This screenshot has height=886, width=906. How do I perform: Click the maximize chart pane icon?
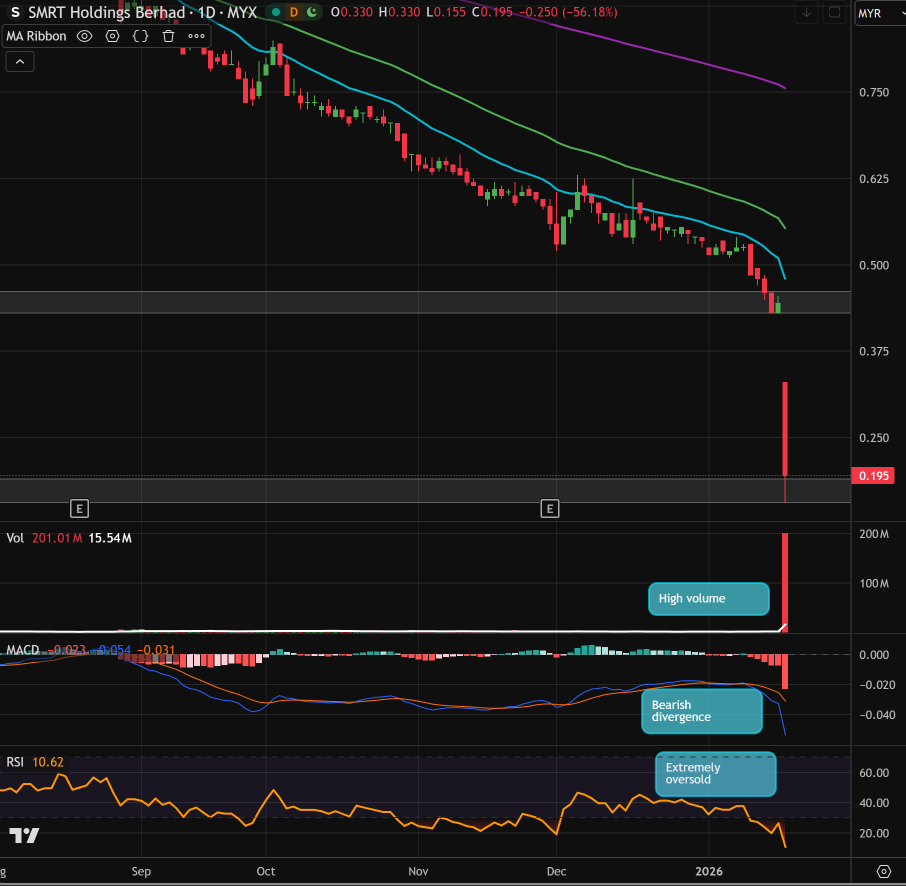(x=834, y=13)
